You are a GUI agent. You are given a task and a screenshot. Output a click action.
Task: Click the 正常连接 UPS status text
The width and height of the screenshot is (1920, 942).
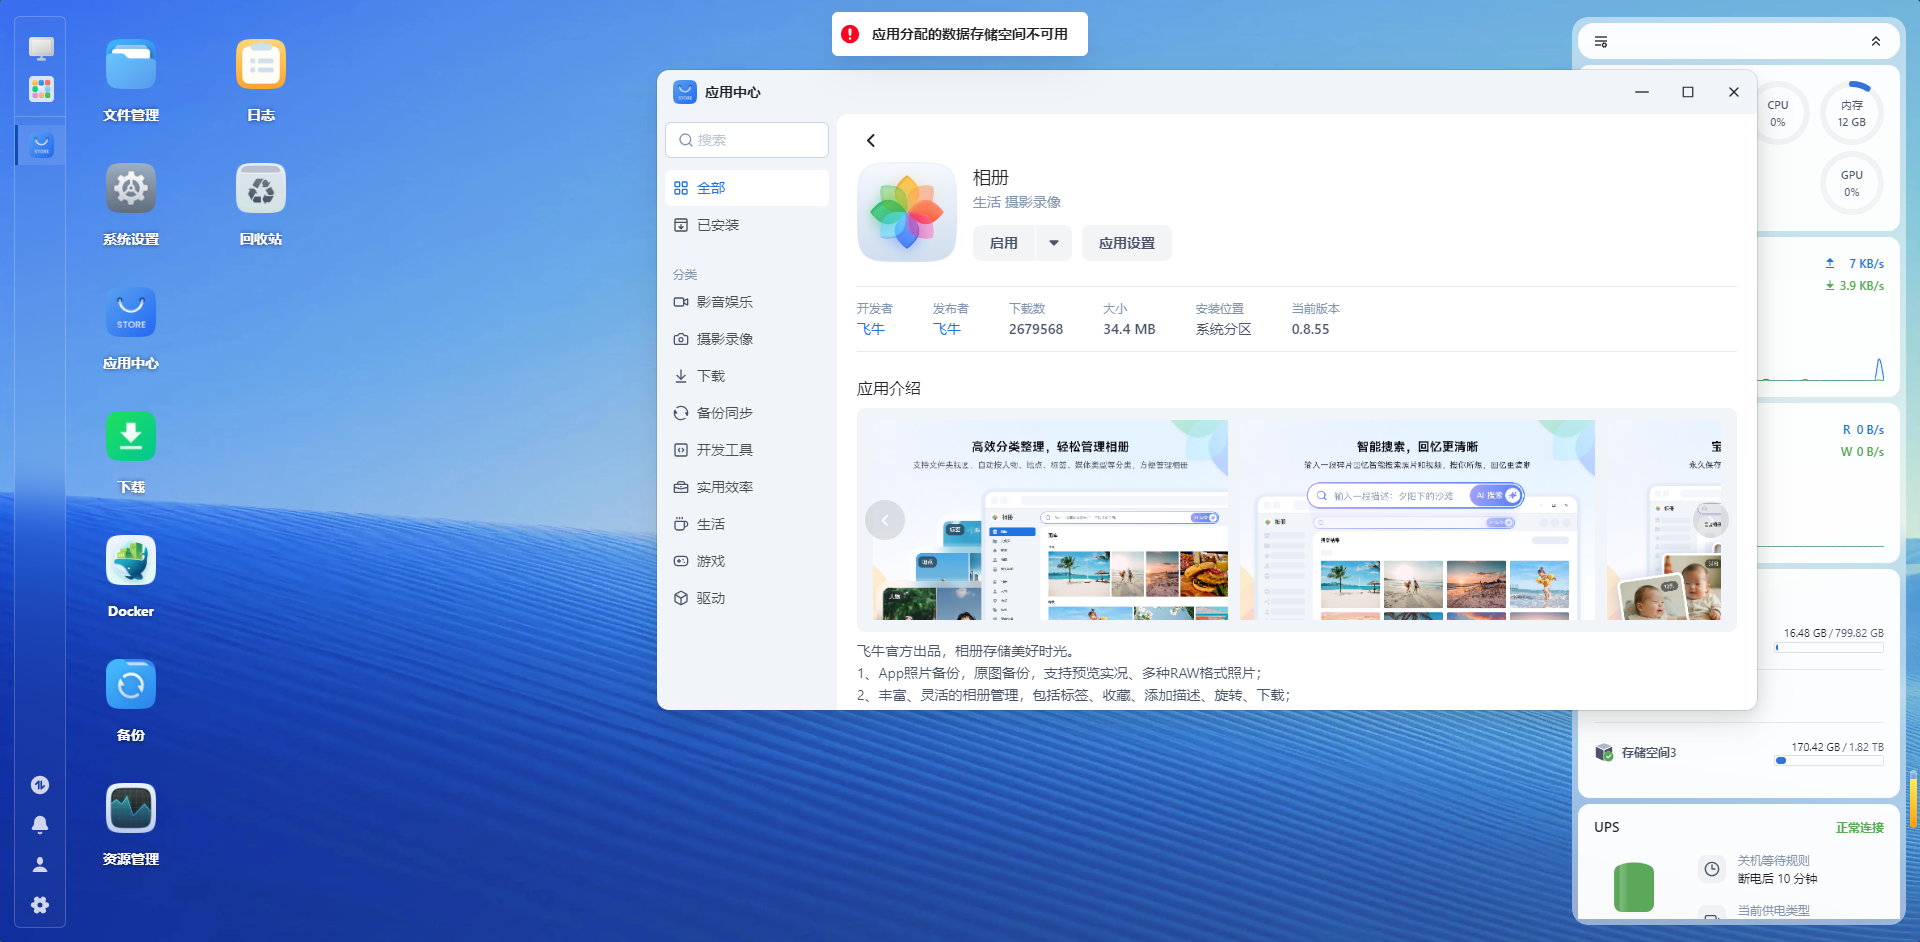pos(1860,828)
